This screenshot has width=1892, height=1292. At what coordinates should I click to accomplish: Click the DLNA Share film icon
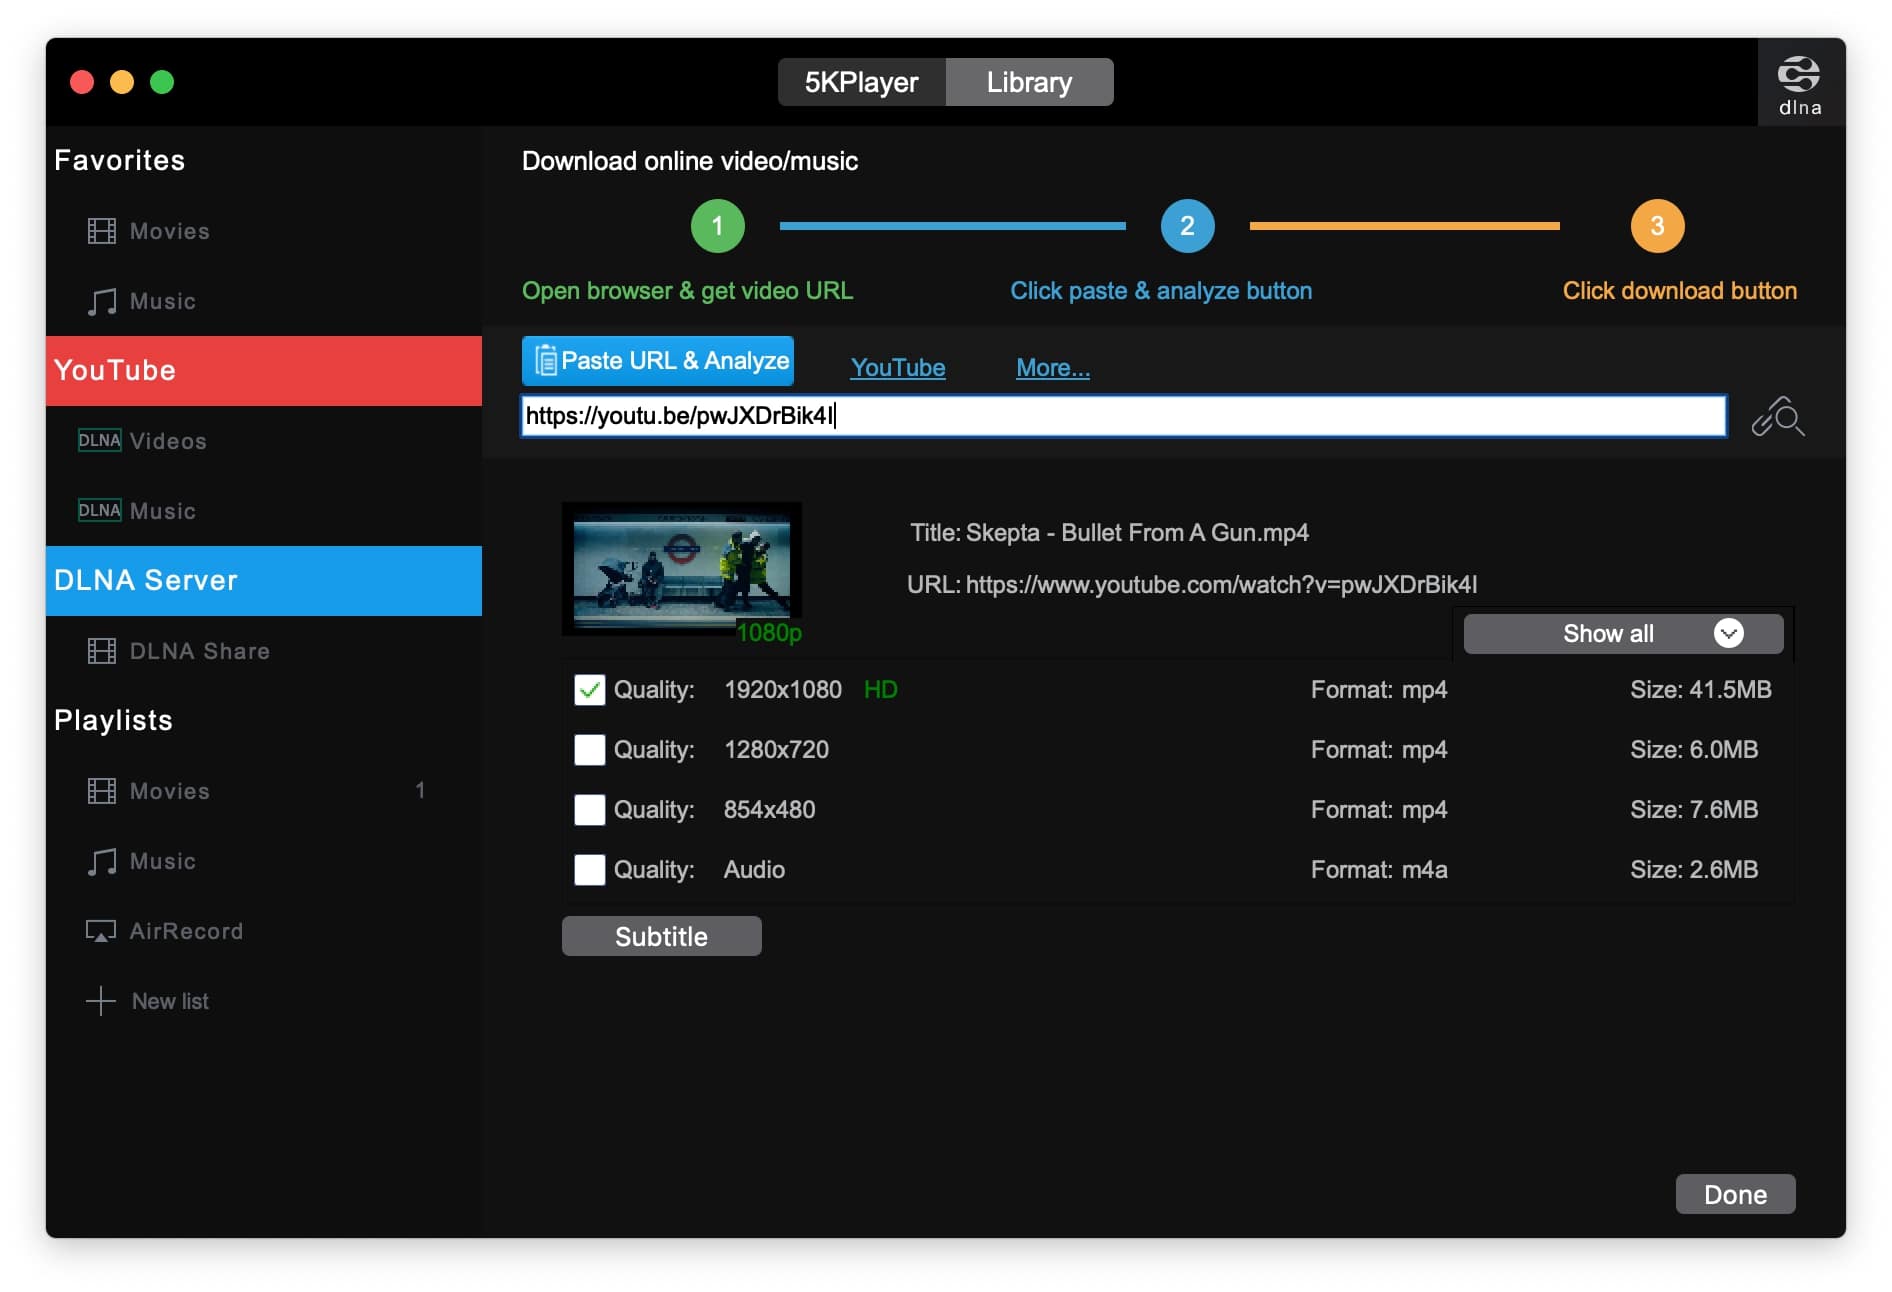click(x=101, y=651)
